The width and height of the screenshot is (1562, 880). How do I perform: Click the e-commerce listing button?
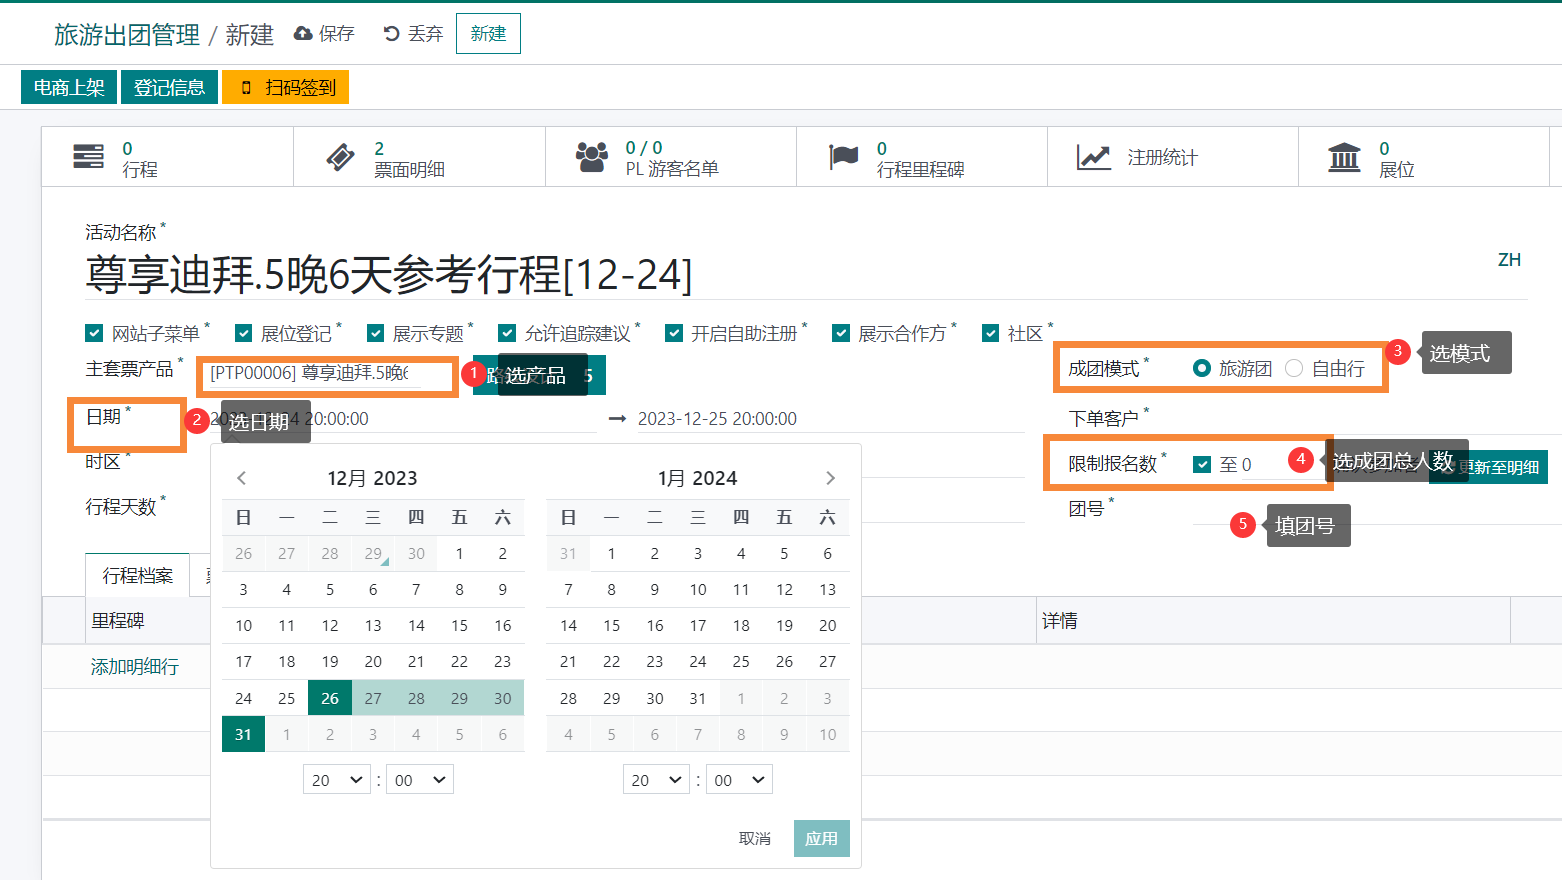[69, 87]
